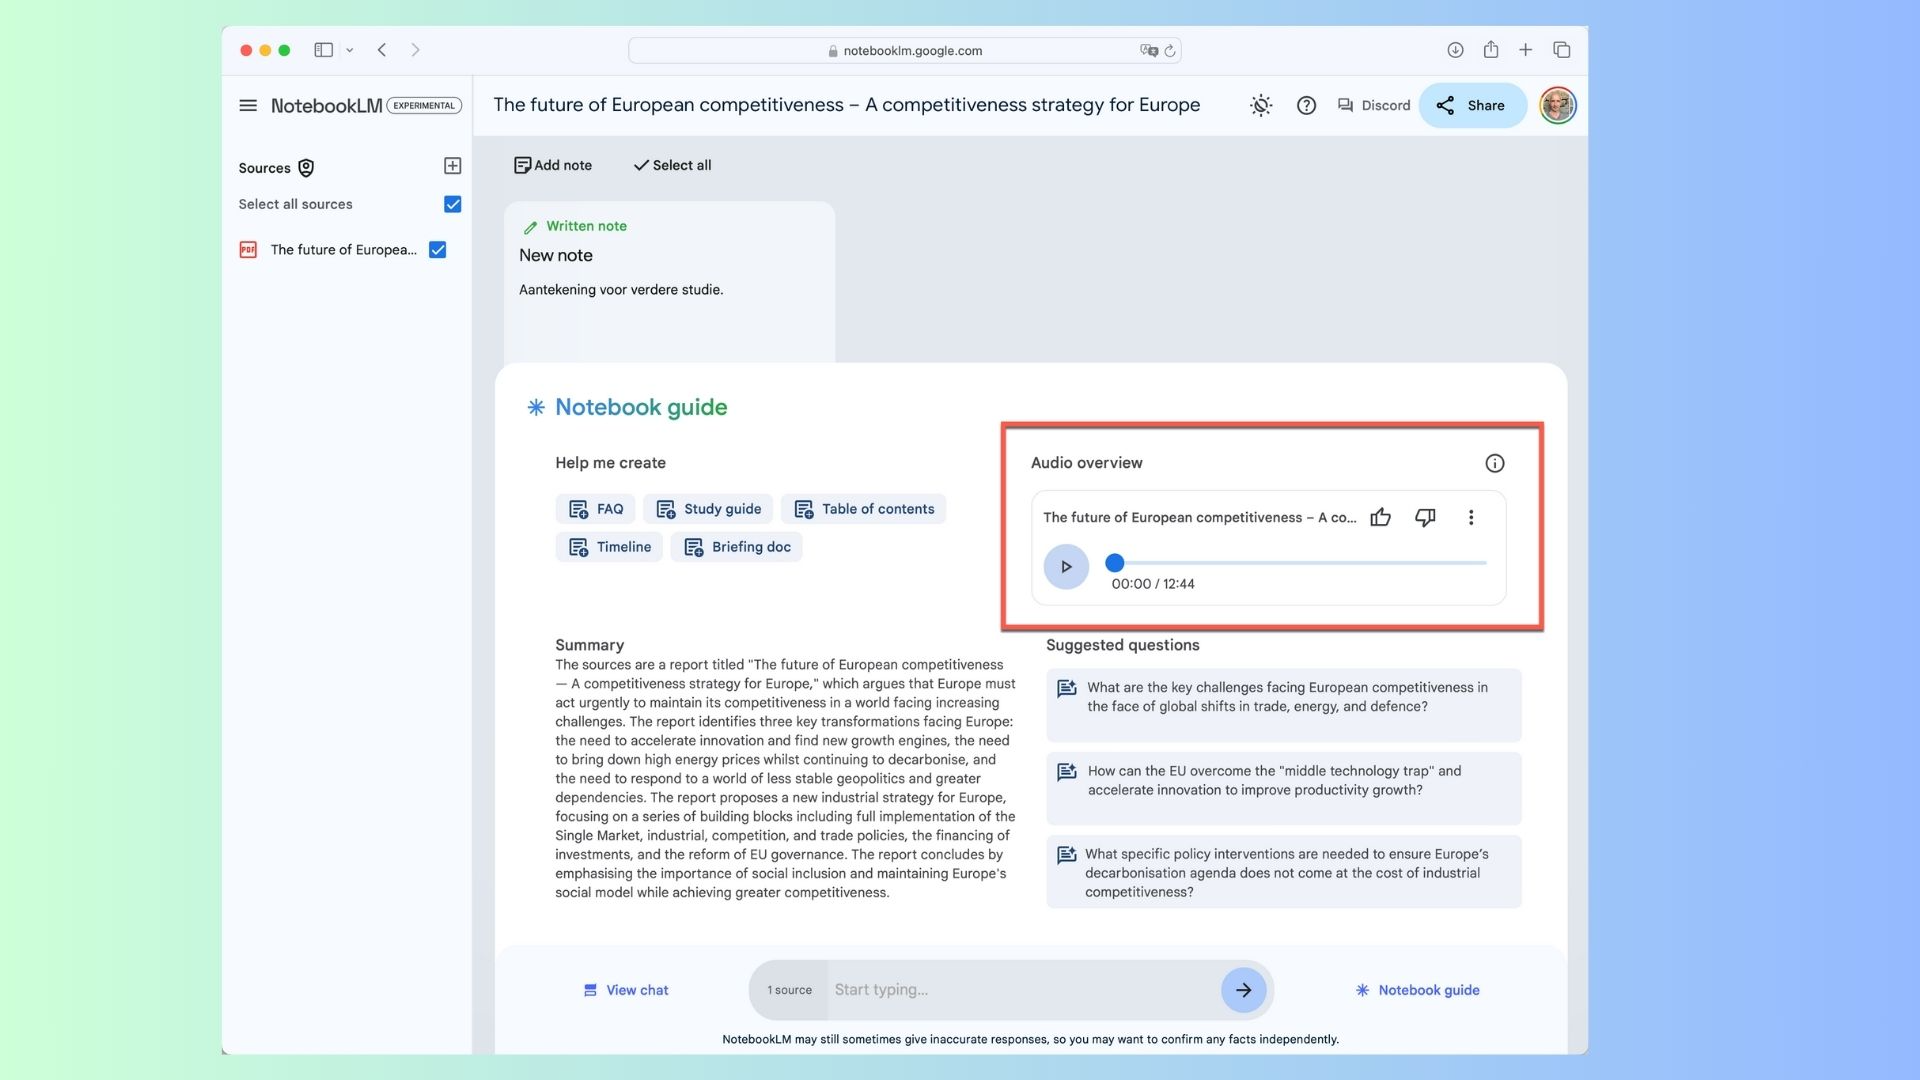The height and width of the screenshot is (1080, 1920).
Task: Play the Audio overview track
Action: [x=1067, y=566]
